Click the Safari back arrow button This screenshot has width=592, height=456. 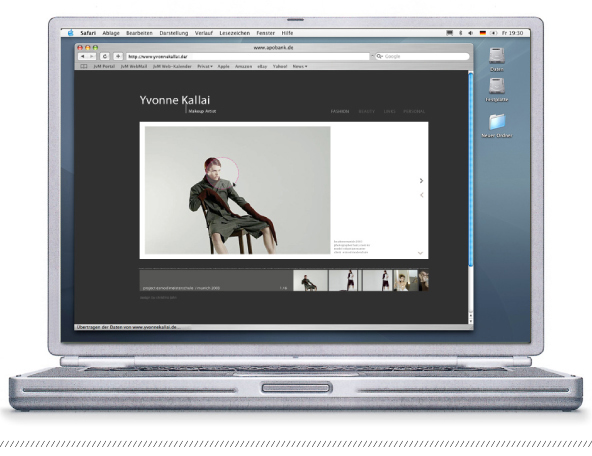pyautogui.click(x=83, y=56)
